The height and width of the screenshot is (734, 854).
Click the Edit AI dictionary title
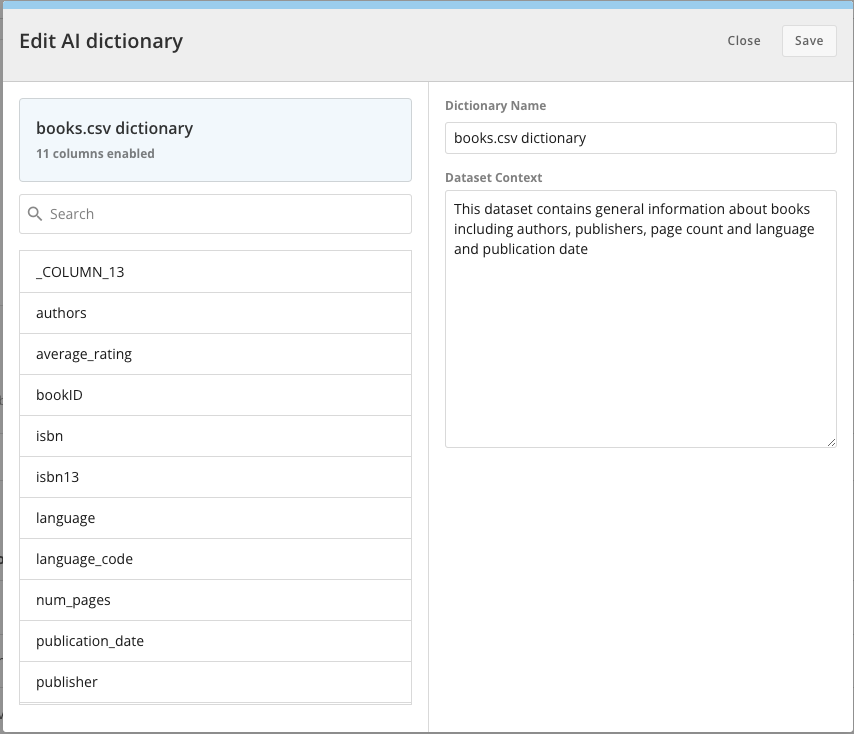click(101, 41)
